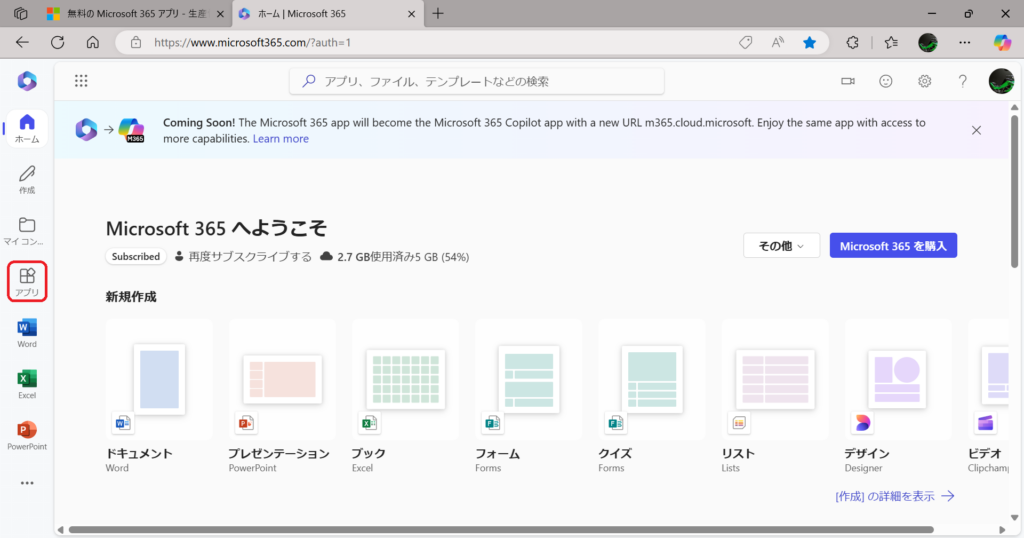The width and height of the screenshot is (1024, 538).
Task: Open a new browser tab
Action: pyautogui.click(x=438, y=14)
